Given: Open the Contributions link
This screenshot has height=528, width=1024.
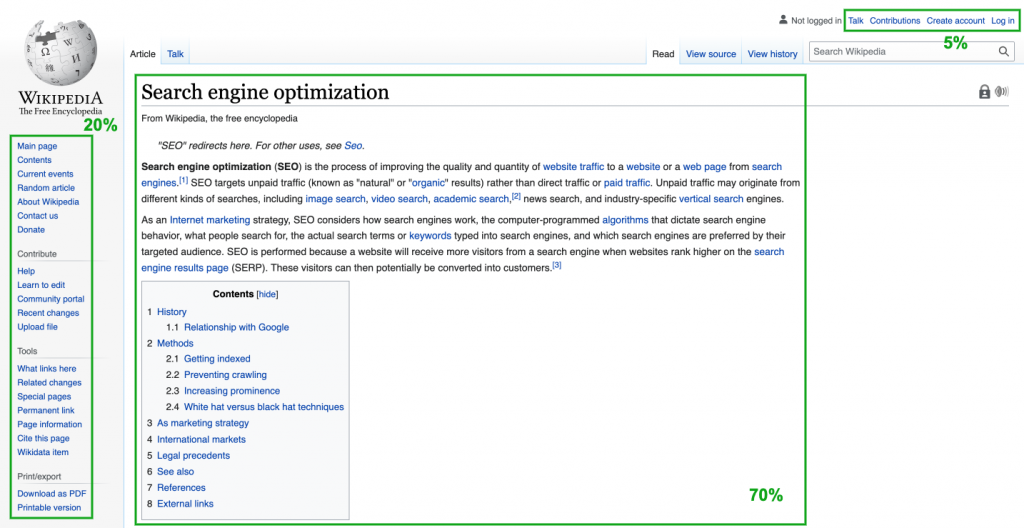Looking at the screenshot, I should pos(895,20).
